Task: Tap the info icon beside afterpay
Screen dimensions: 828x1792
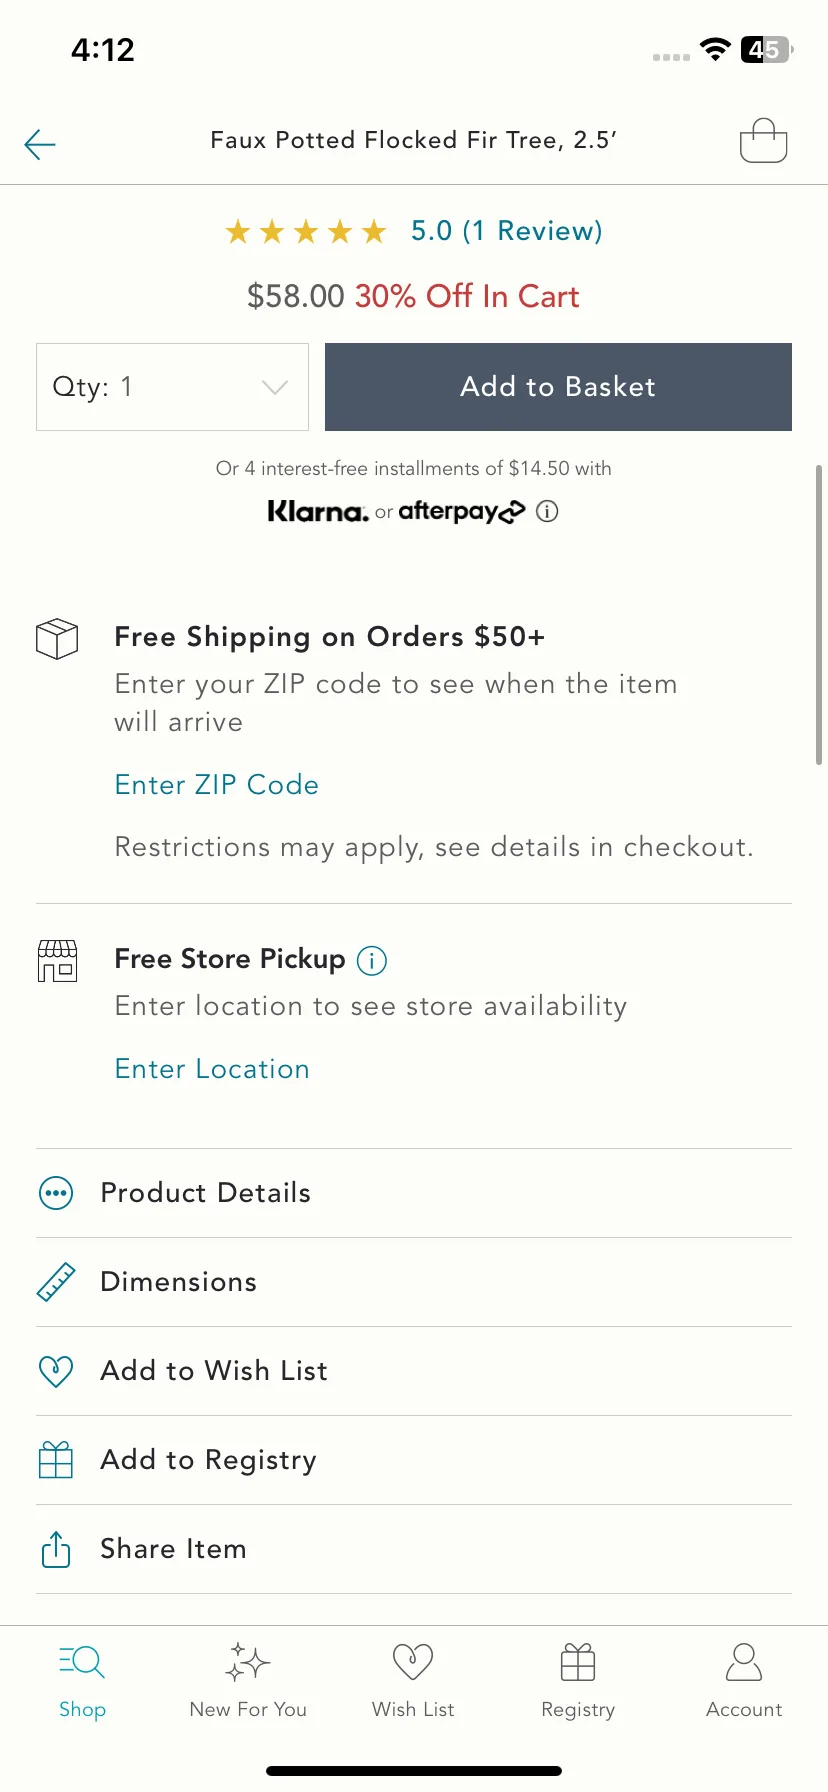Action: click(547, 511)
